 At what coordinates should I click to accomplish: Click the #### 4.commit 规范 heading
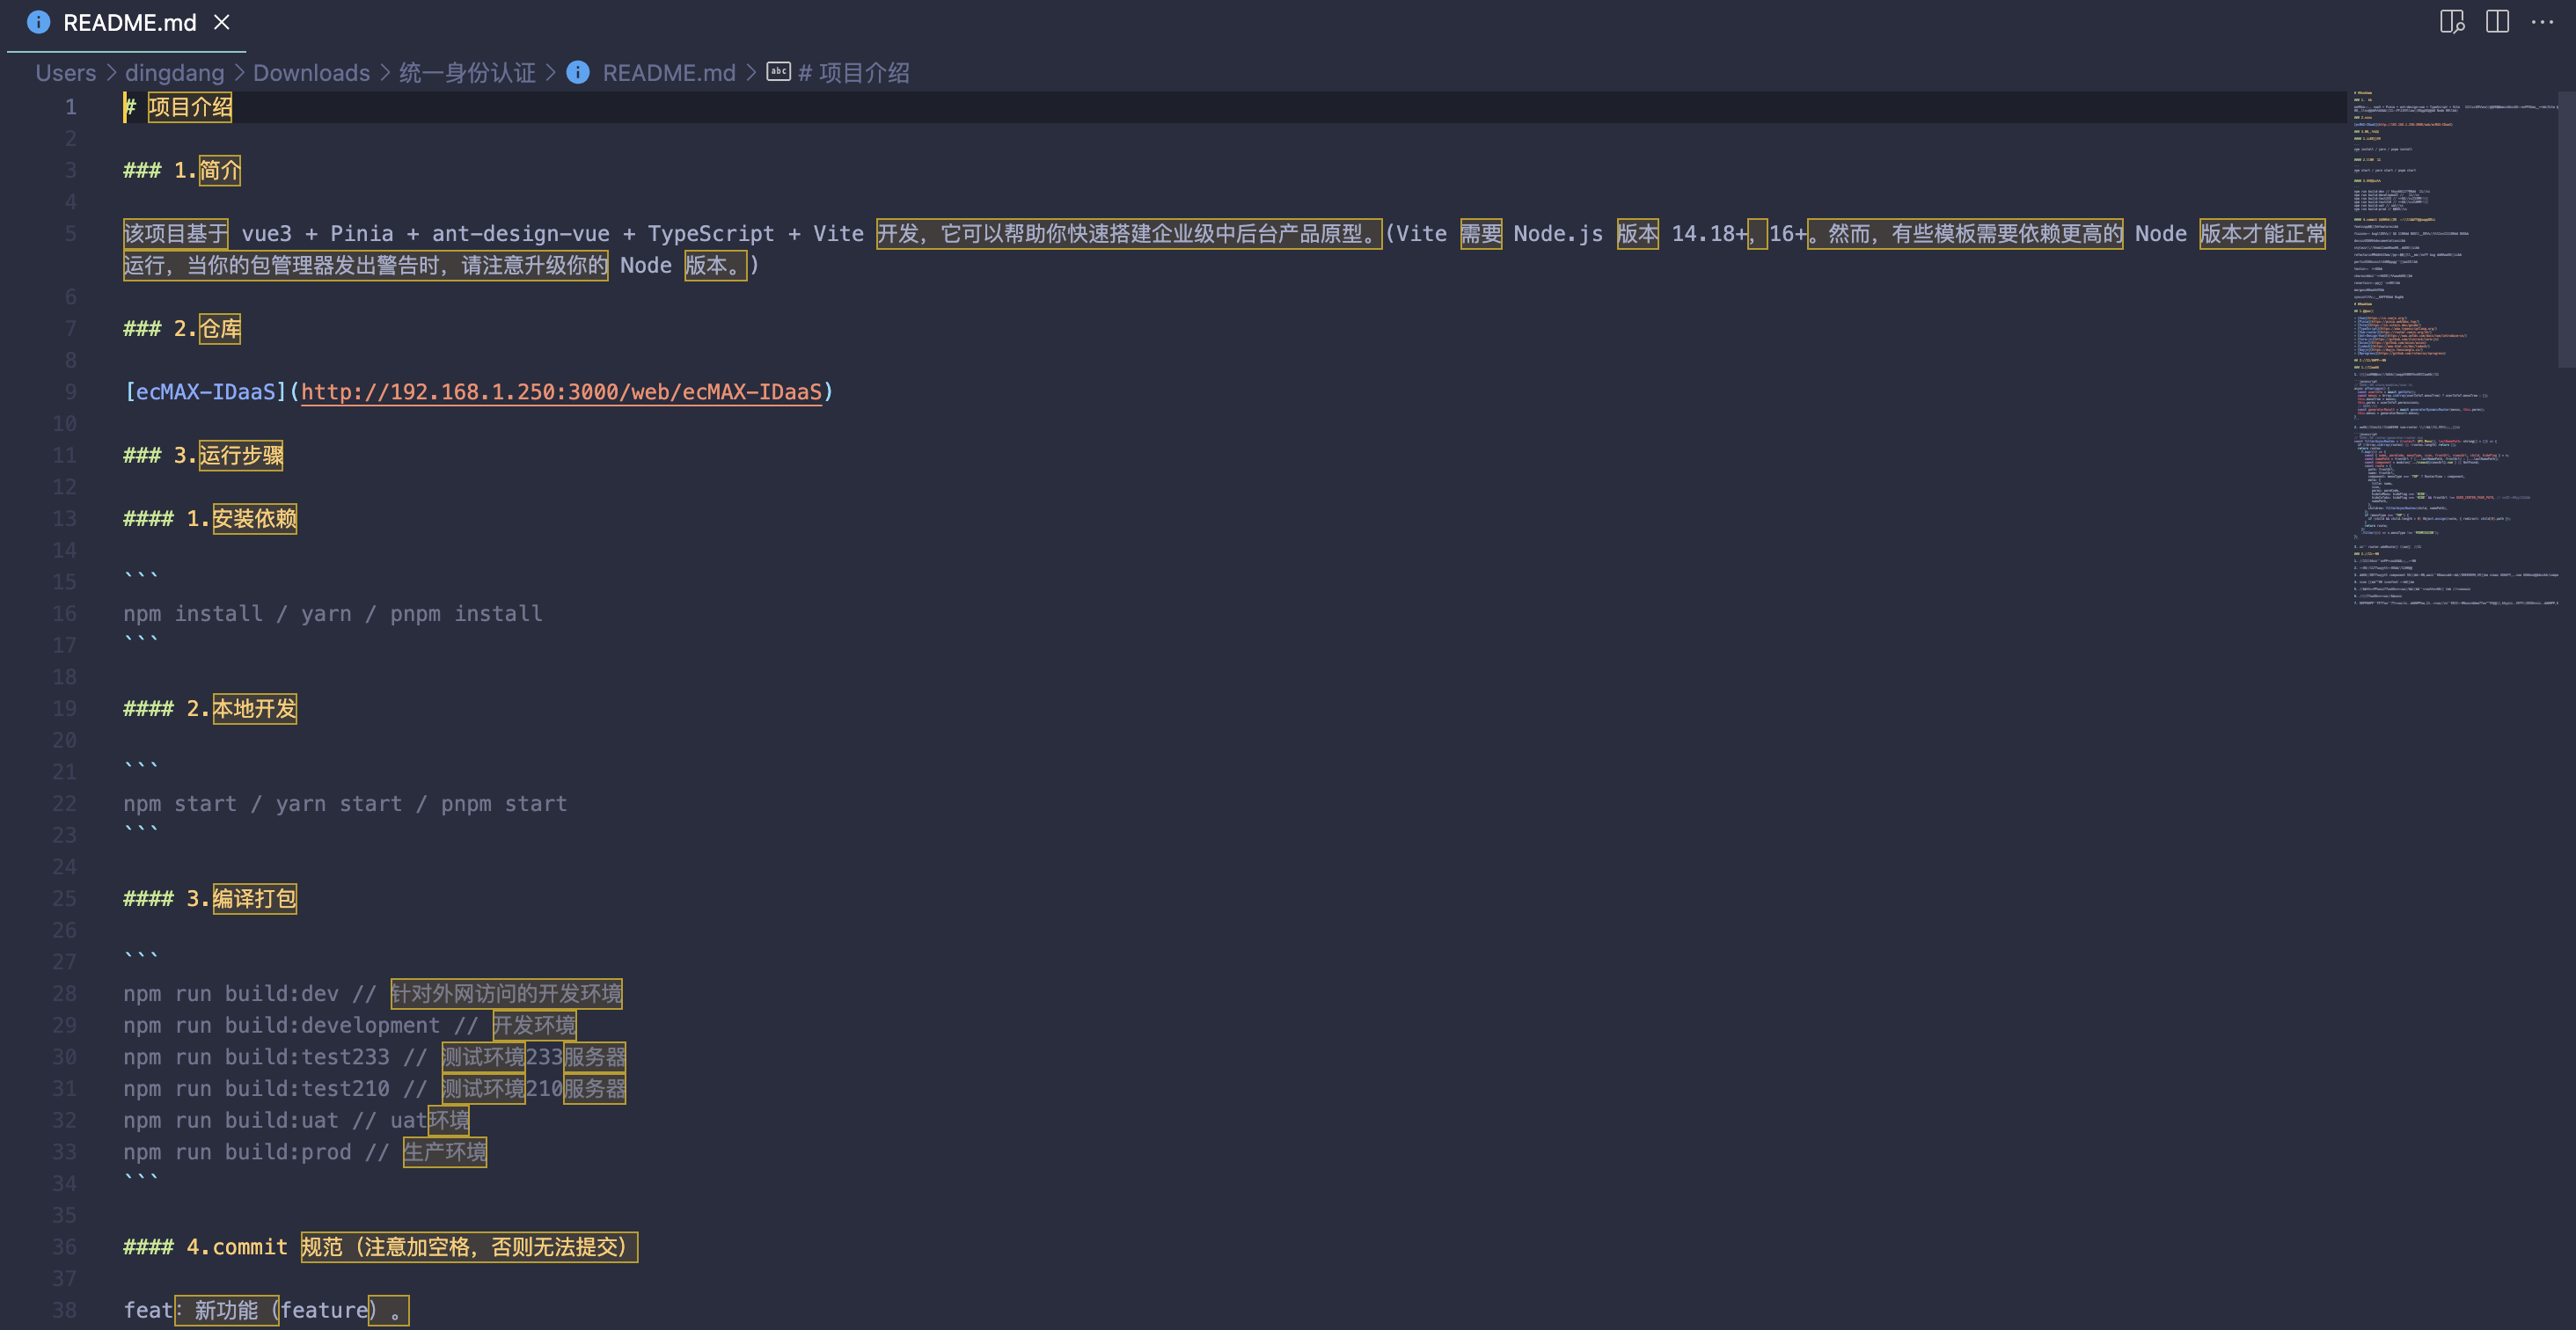[x=380, y=1247]
